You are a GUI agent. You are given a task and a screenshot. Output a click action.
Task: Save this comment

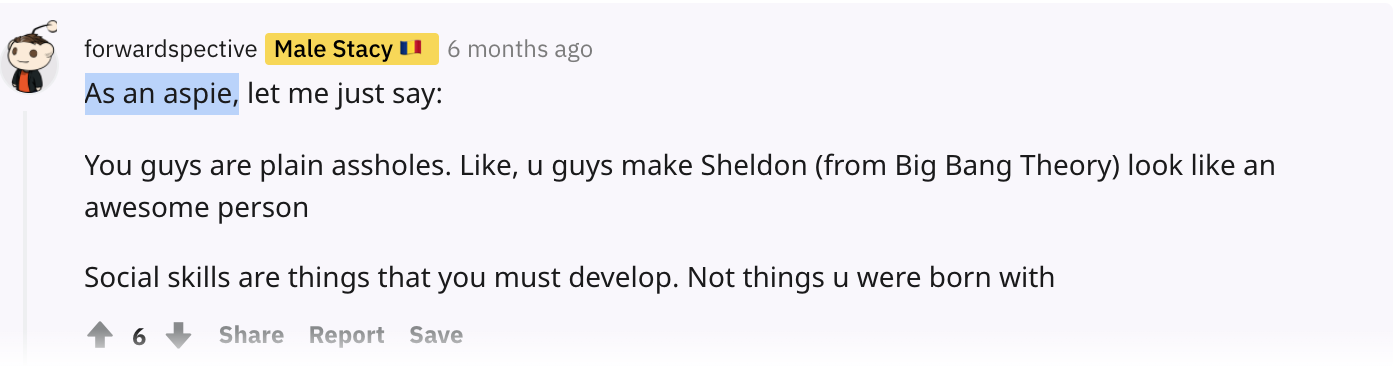(x=436, y=335)
